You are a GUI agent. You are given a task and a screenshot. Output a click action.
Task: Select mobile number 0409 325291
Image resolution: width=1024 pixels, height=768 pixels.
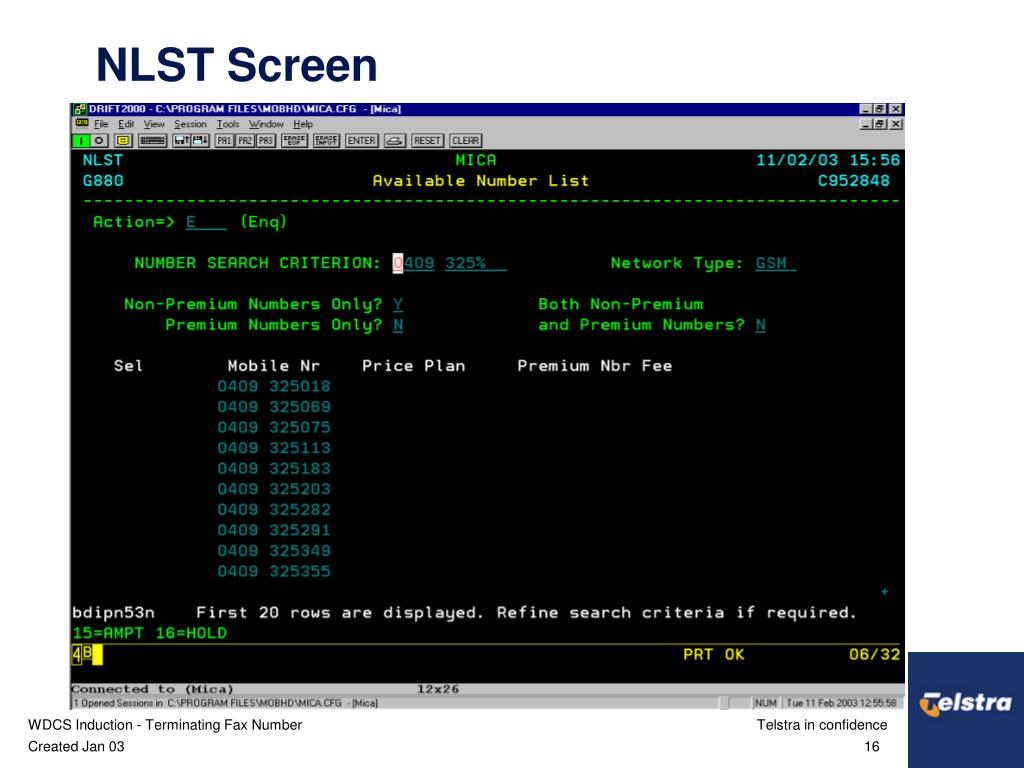274,530
